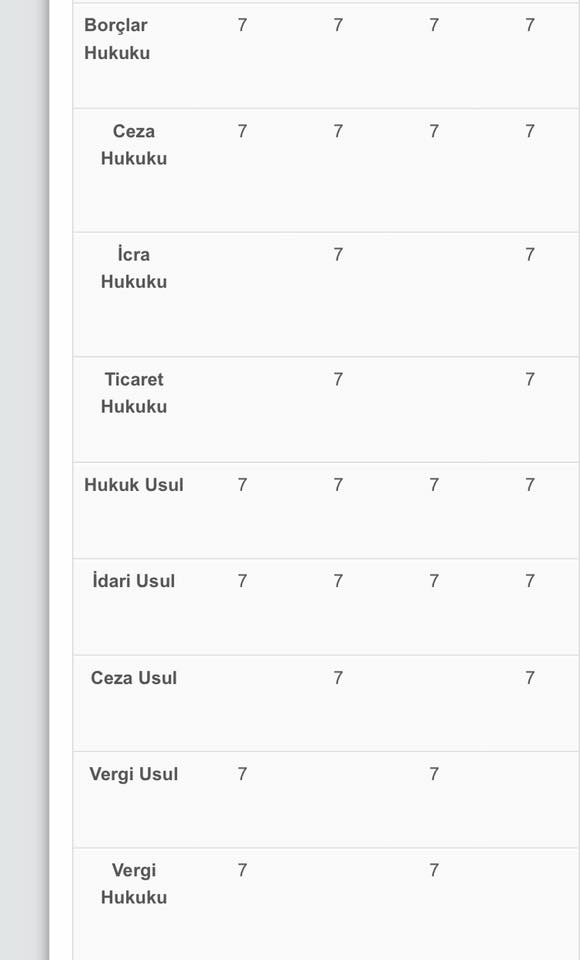Select the first 7 in Vergi Usul row
The width and height of the screenshot is (580, 960).
point(243,774)
